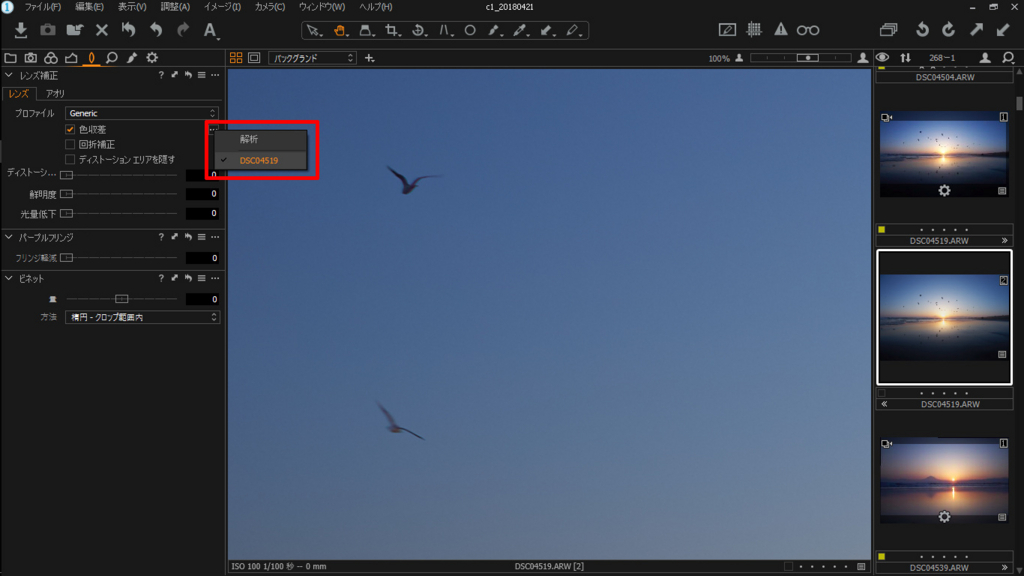Click the Auto adjust A icon
The height and width of the screenshot is (576, 1024).
click(210, 30)
